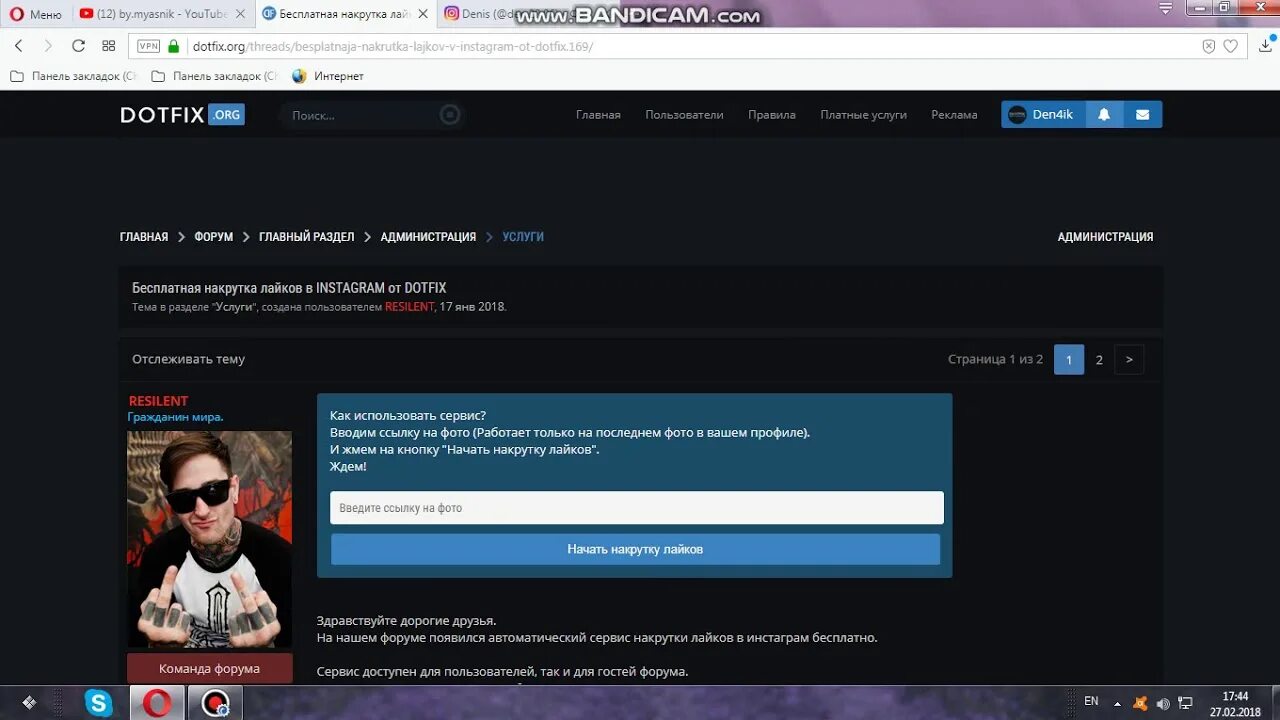
Task: Open messages envelope icon
Action: 1142,115
